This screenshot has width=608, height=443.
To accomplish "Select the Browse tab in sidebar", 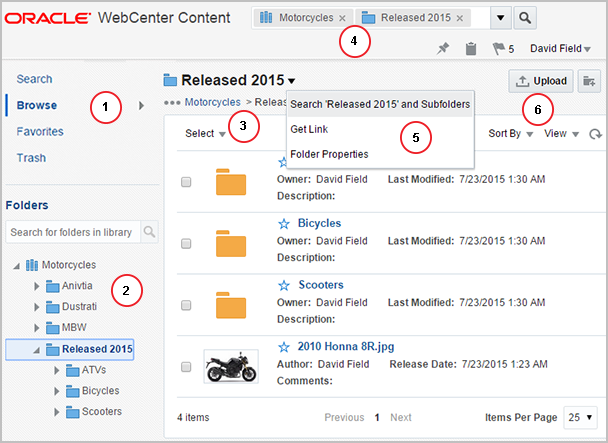I will (37, 105).
